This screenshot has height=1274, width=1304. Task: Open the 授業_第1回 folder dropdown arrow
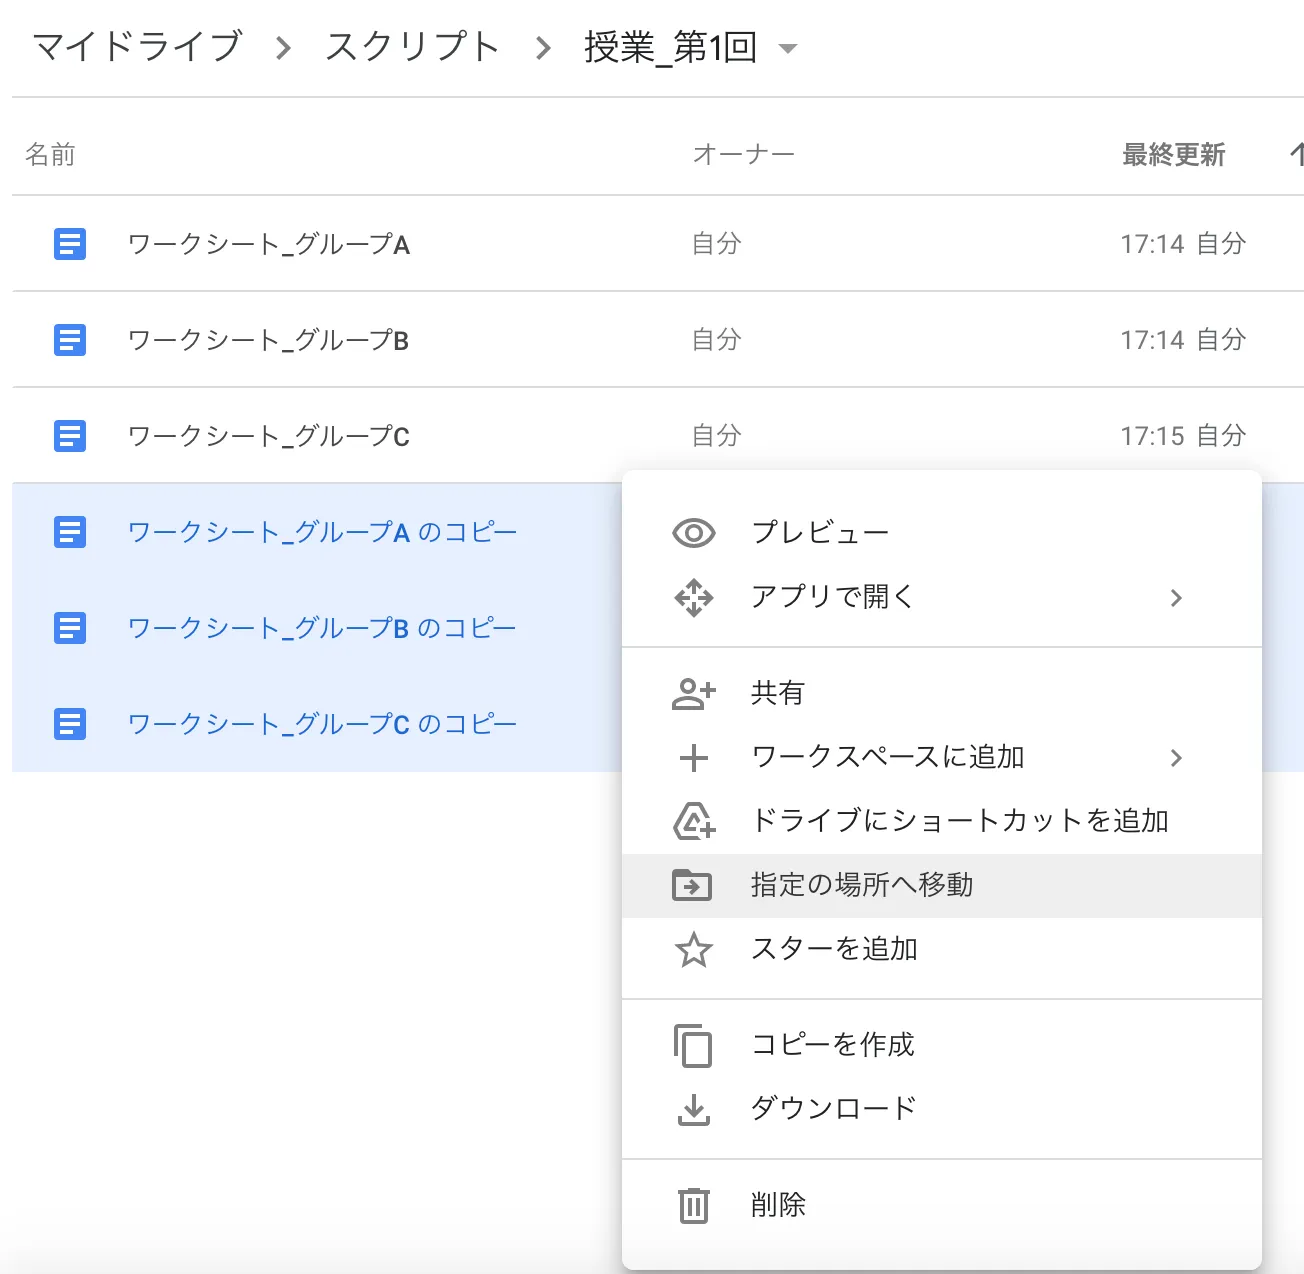788,48
